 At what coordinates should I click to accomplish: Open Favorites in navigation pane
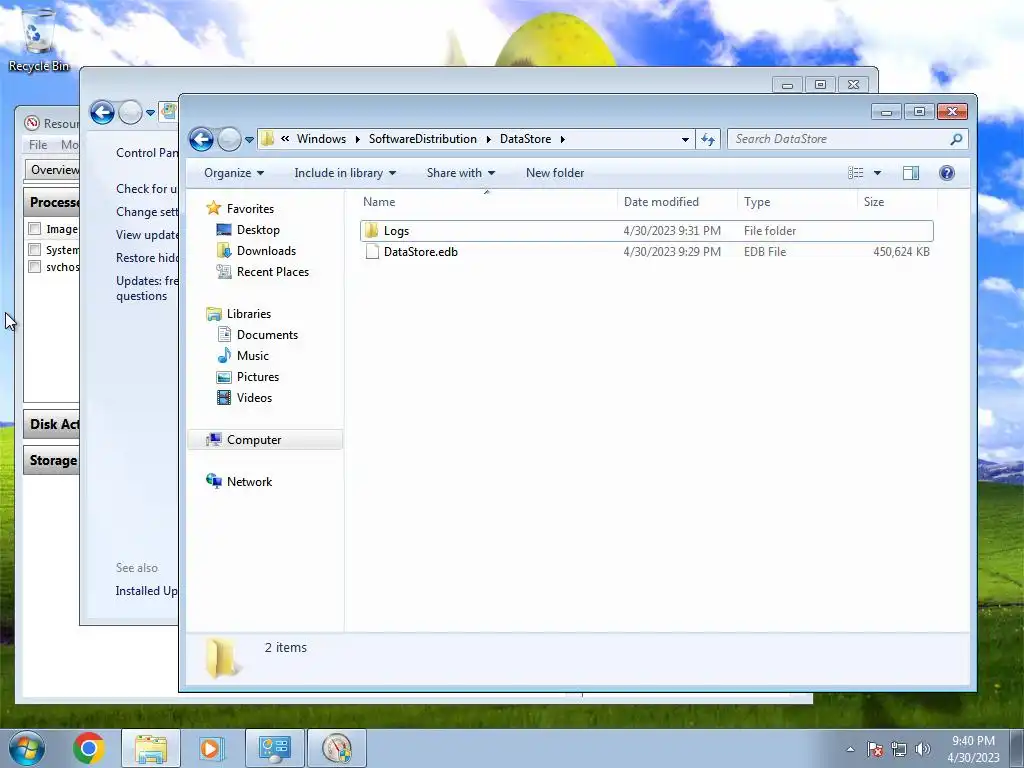tap(250, 209)
